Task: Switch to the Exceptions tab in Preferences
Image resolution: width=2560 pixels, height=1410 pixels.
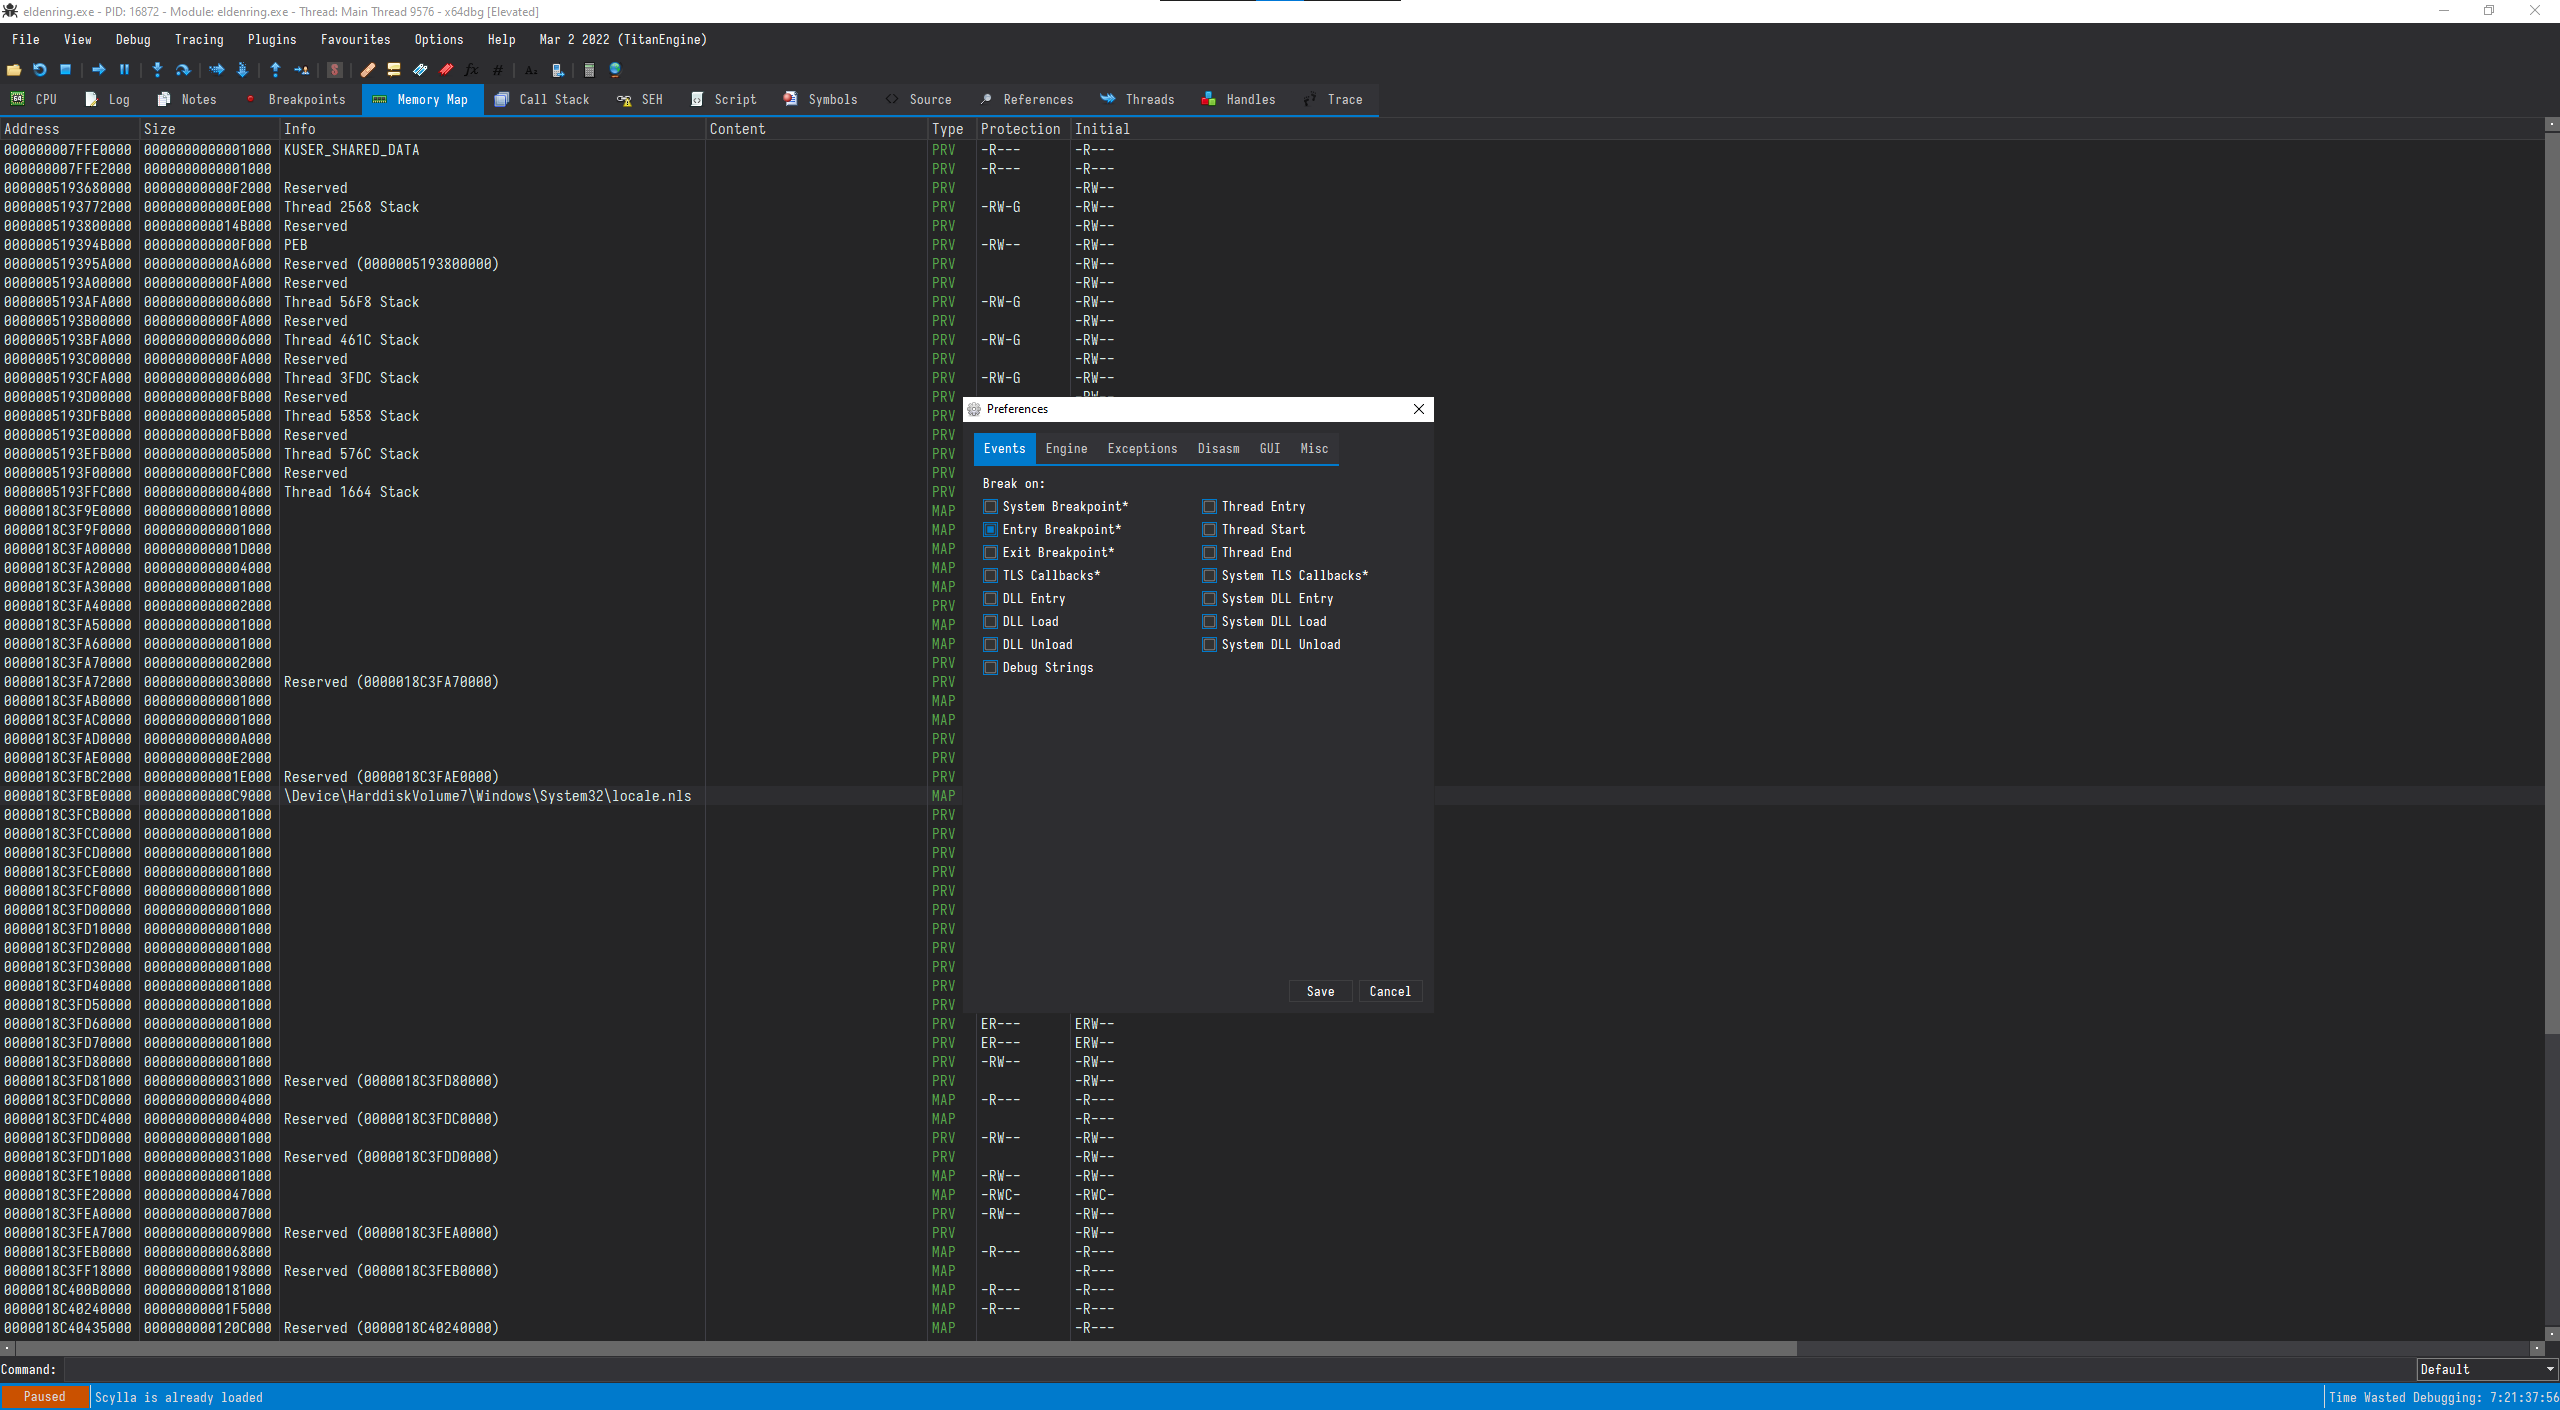Action: (x=1141, y=449)
